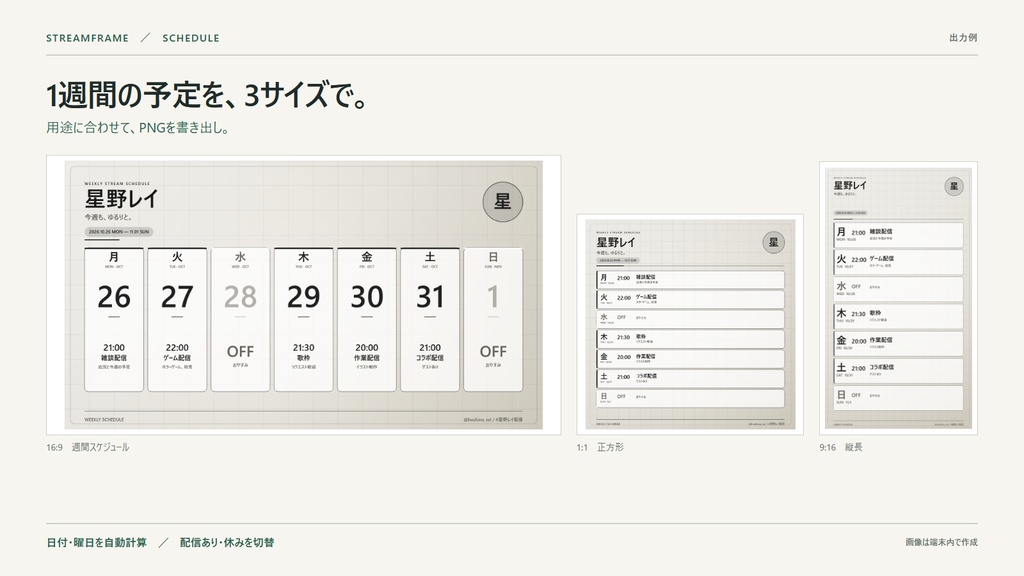The image size is (1024, 576).
Task: Click the 星 avatar circle in the 9:16 preview
Action: [x=954, y=186]
